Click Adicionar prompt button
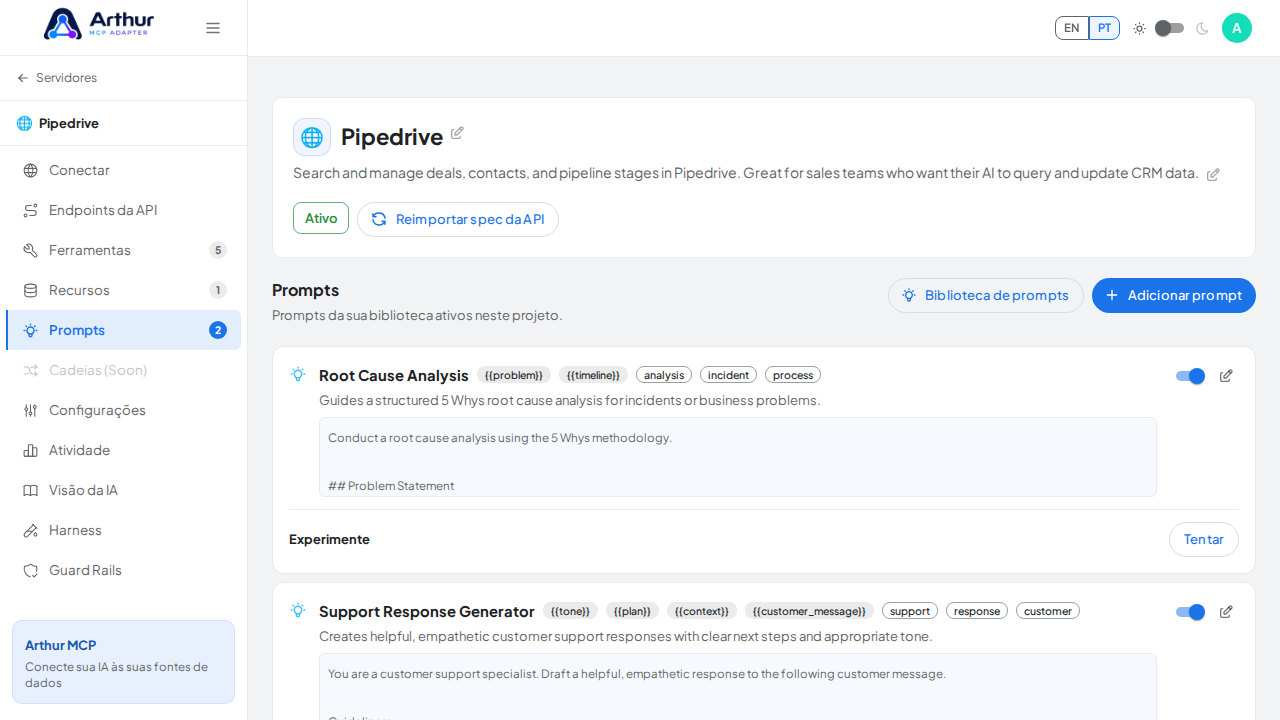The image size is (1280, 720). click(1174, 295)
